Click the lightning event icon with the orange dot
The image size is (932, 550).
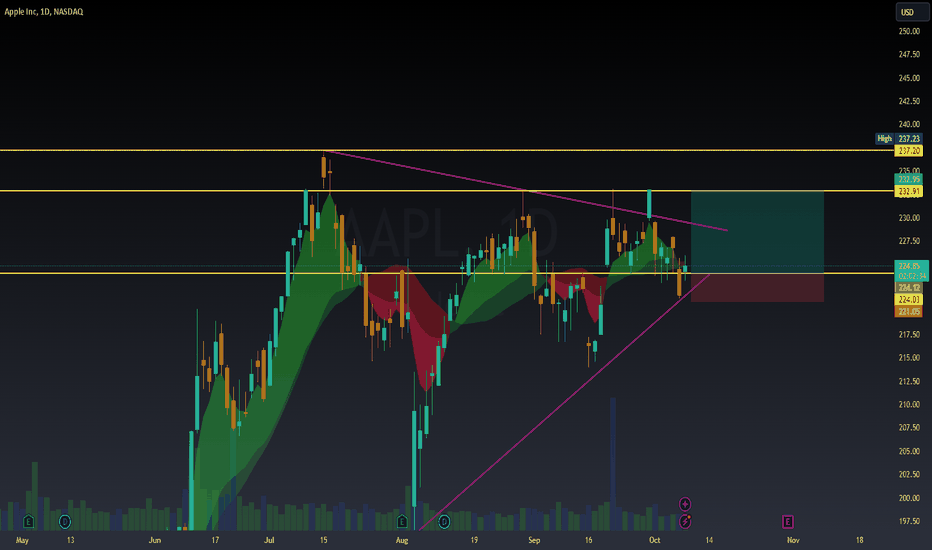685,521
